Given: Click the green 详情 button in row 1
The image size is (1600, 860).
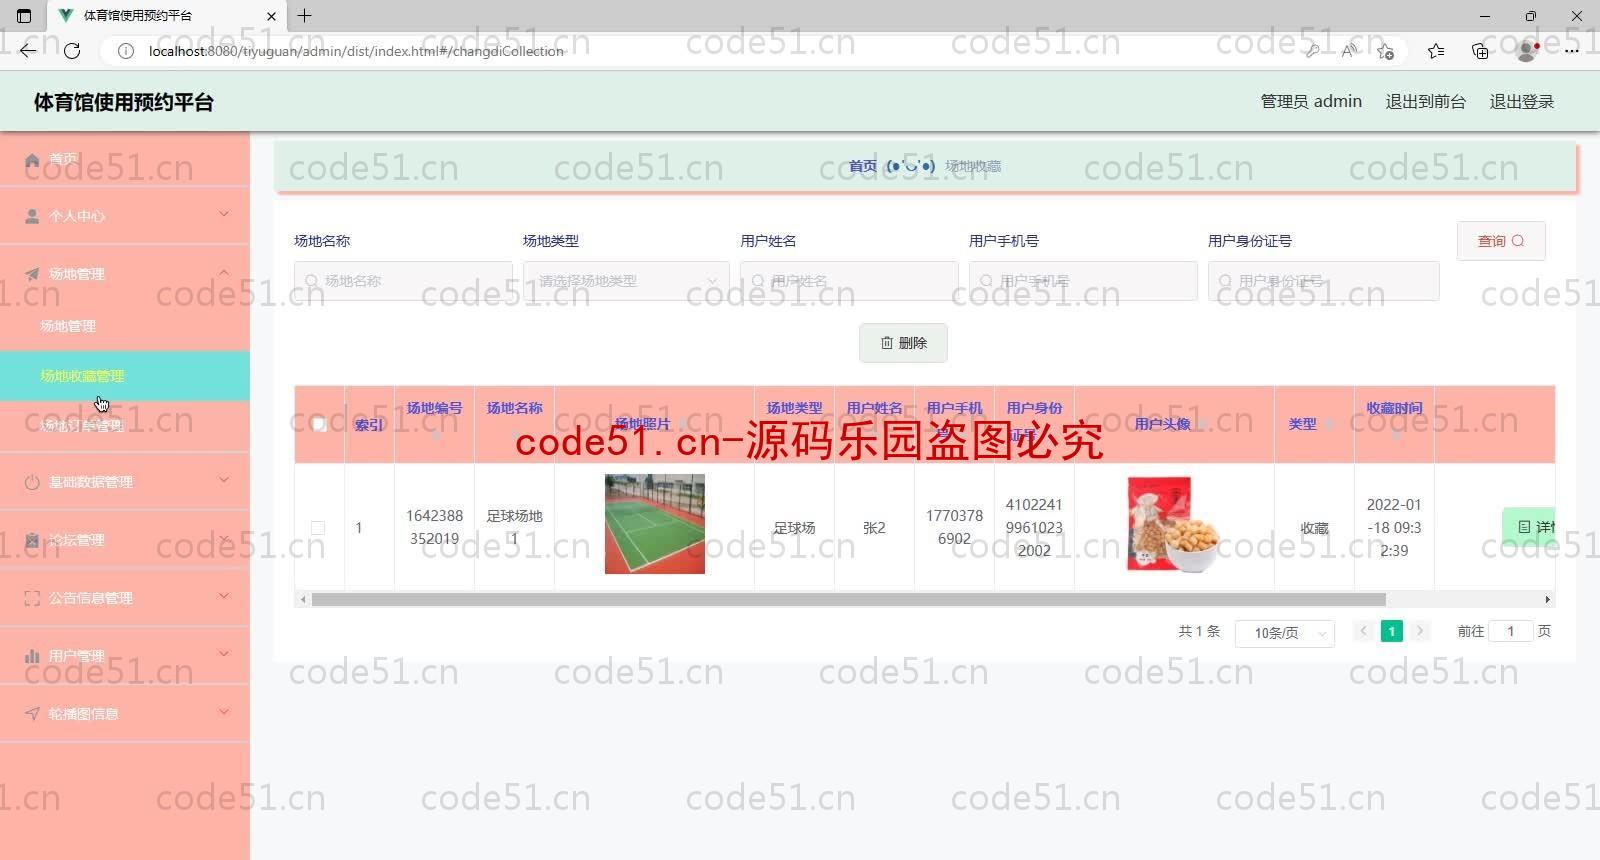Looking at the screenshot, I should (x=1530, y=527).
